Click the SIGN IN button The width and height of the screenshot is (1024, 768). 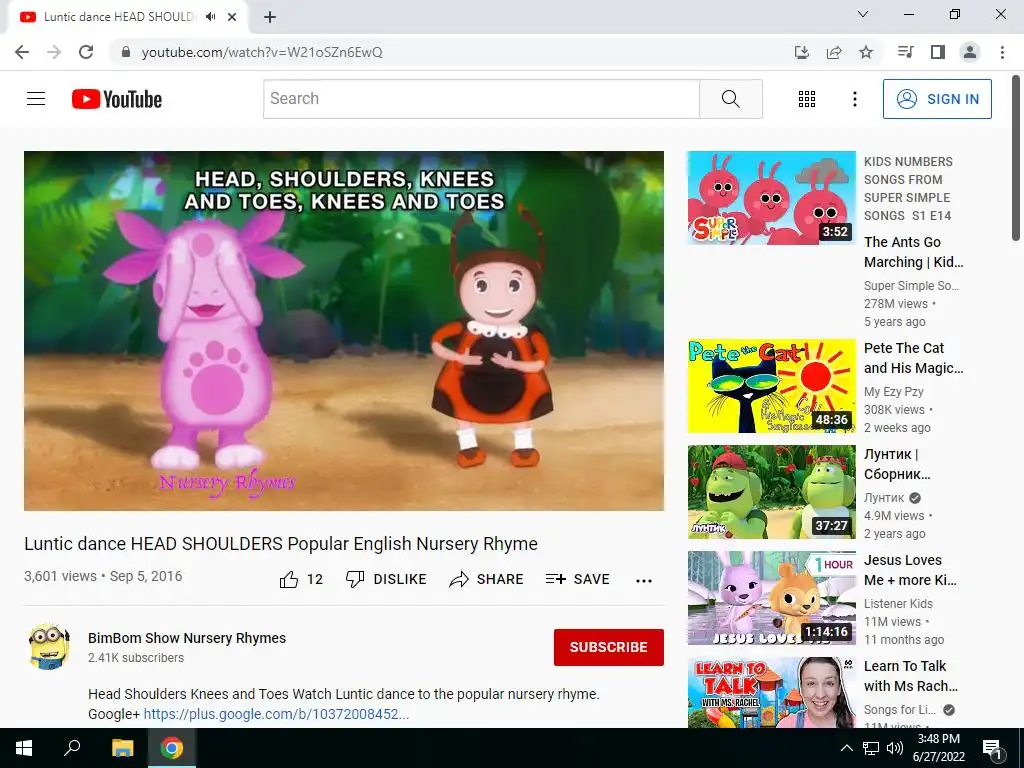937,99
